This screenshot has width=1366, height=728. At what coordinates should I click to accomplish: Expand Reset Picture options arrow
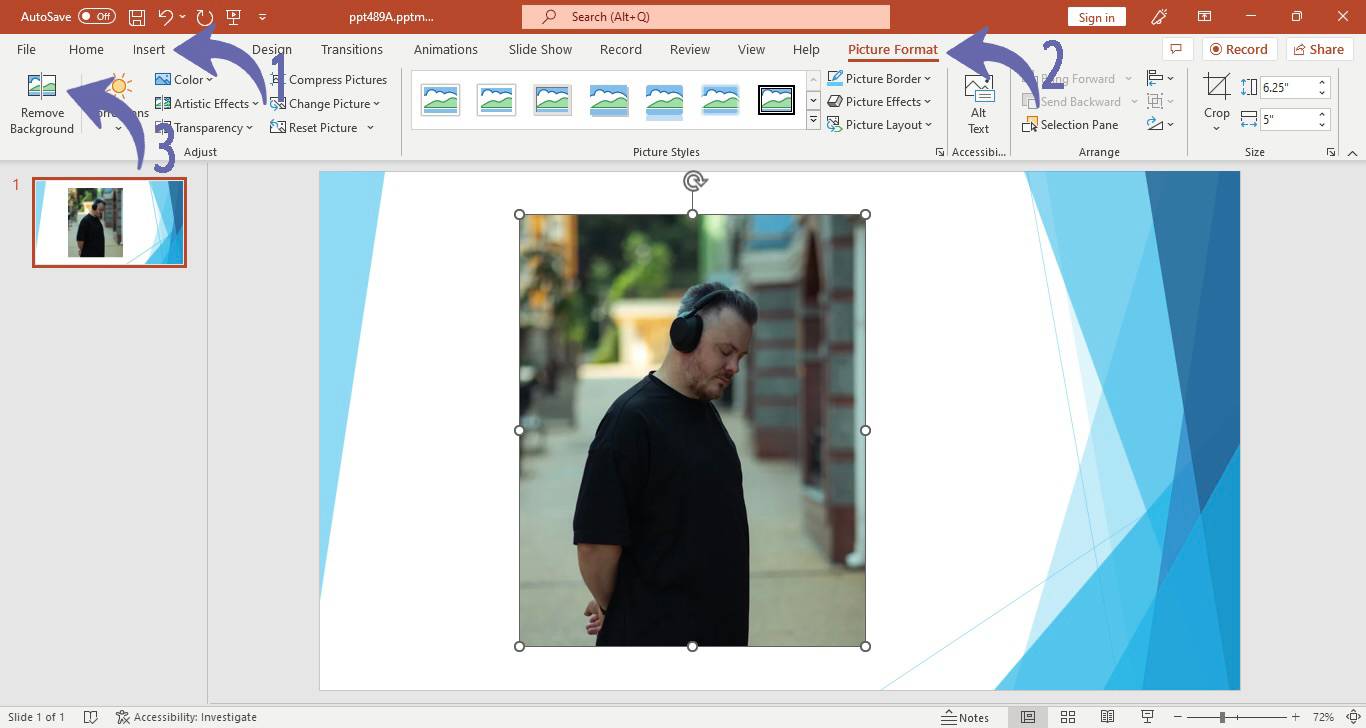click(x=370, y=127)
